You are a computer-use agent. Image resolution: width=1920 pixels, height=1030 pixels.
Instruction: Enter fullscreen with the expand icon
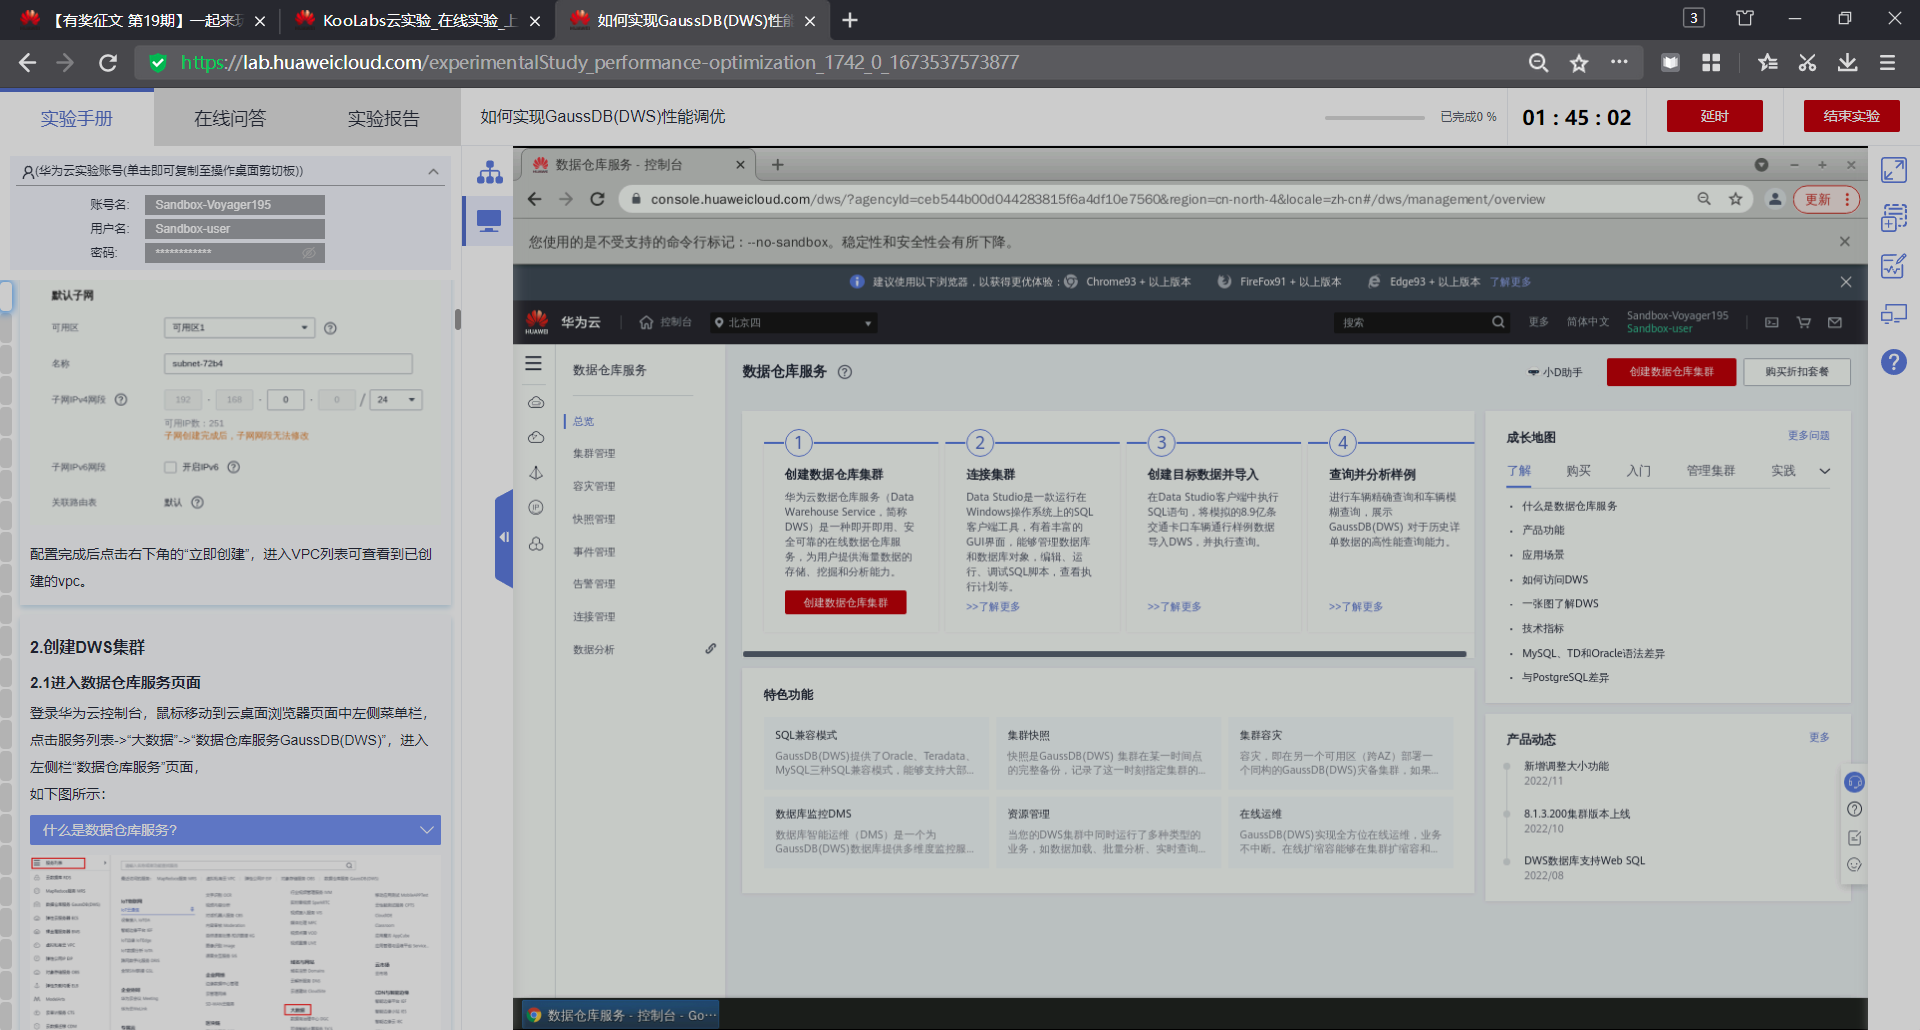tap(1894, 170)
